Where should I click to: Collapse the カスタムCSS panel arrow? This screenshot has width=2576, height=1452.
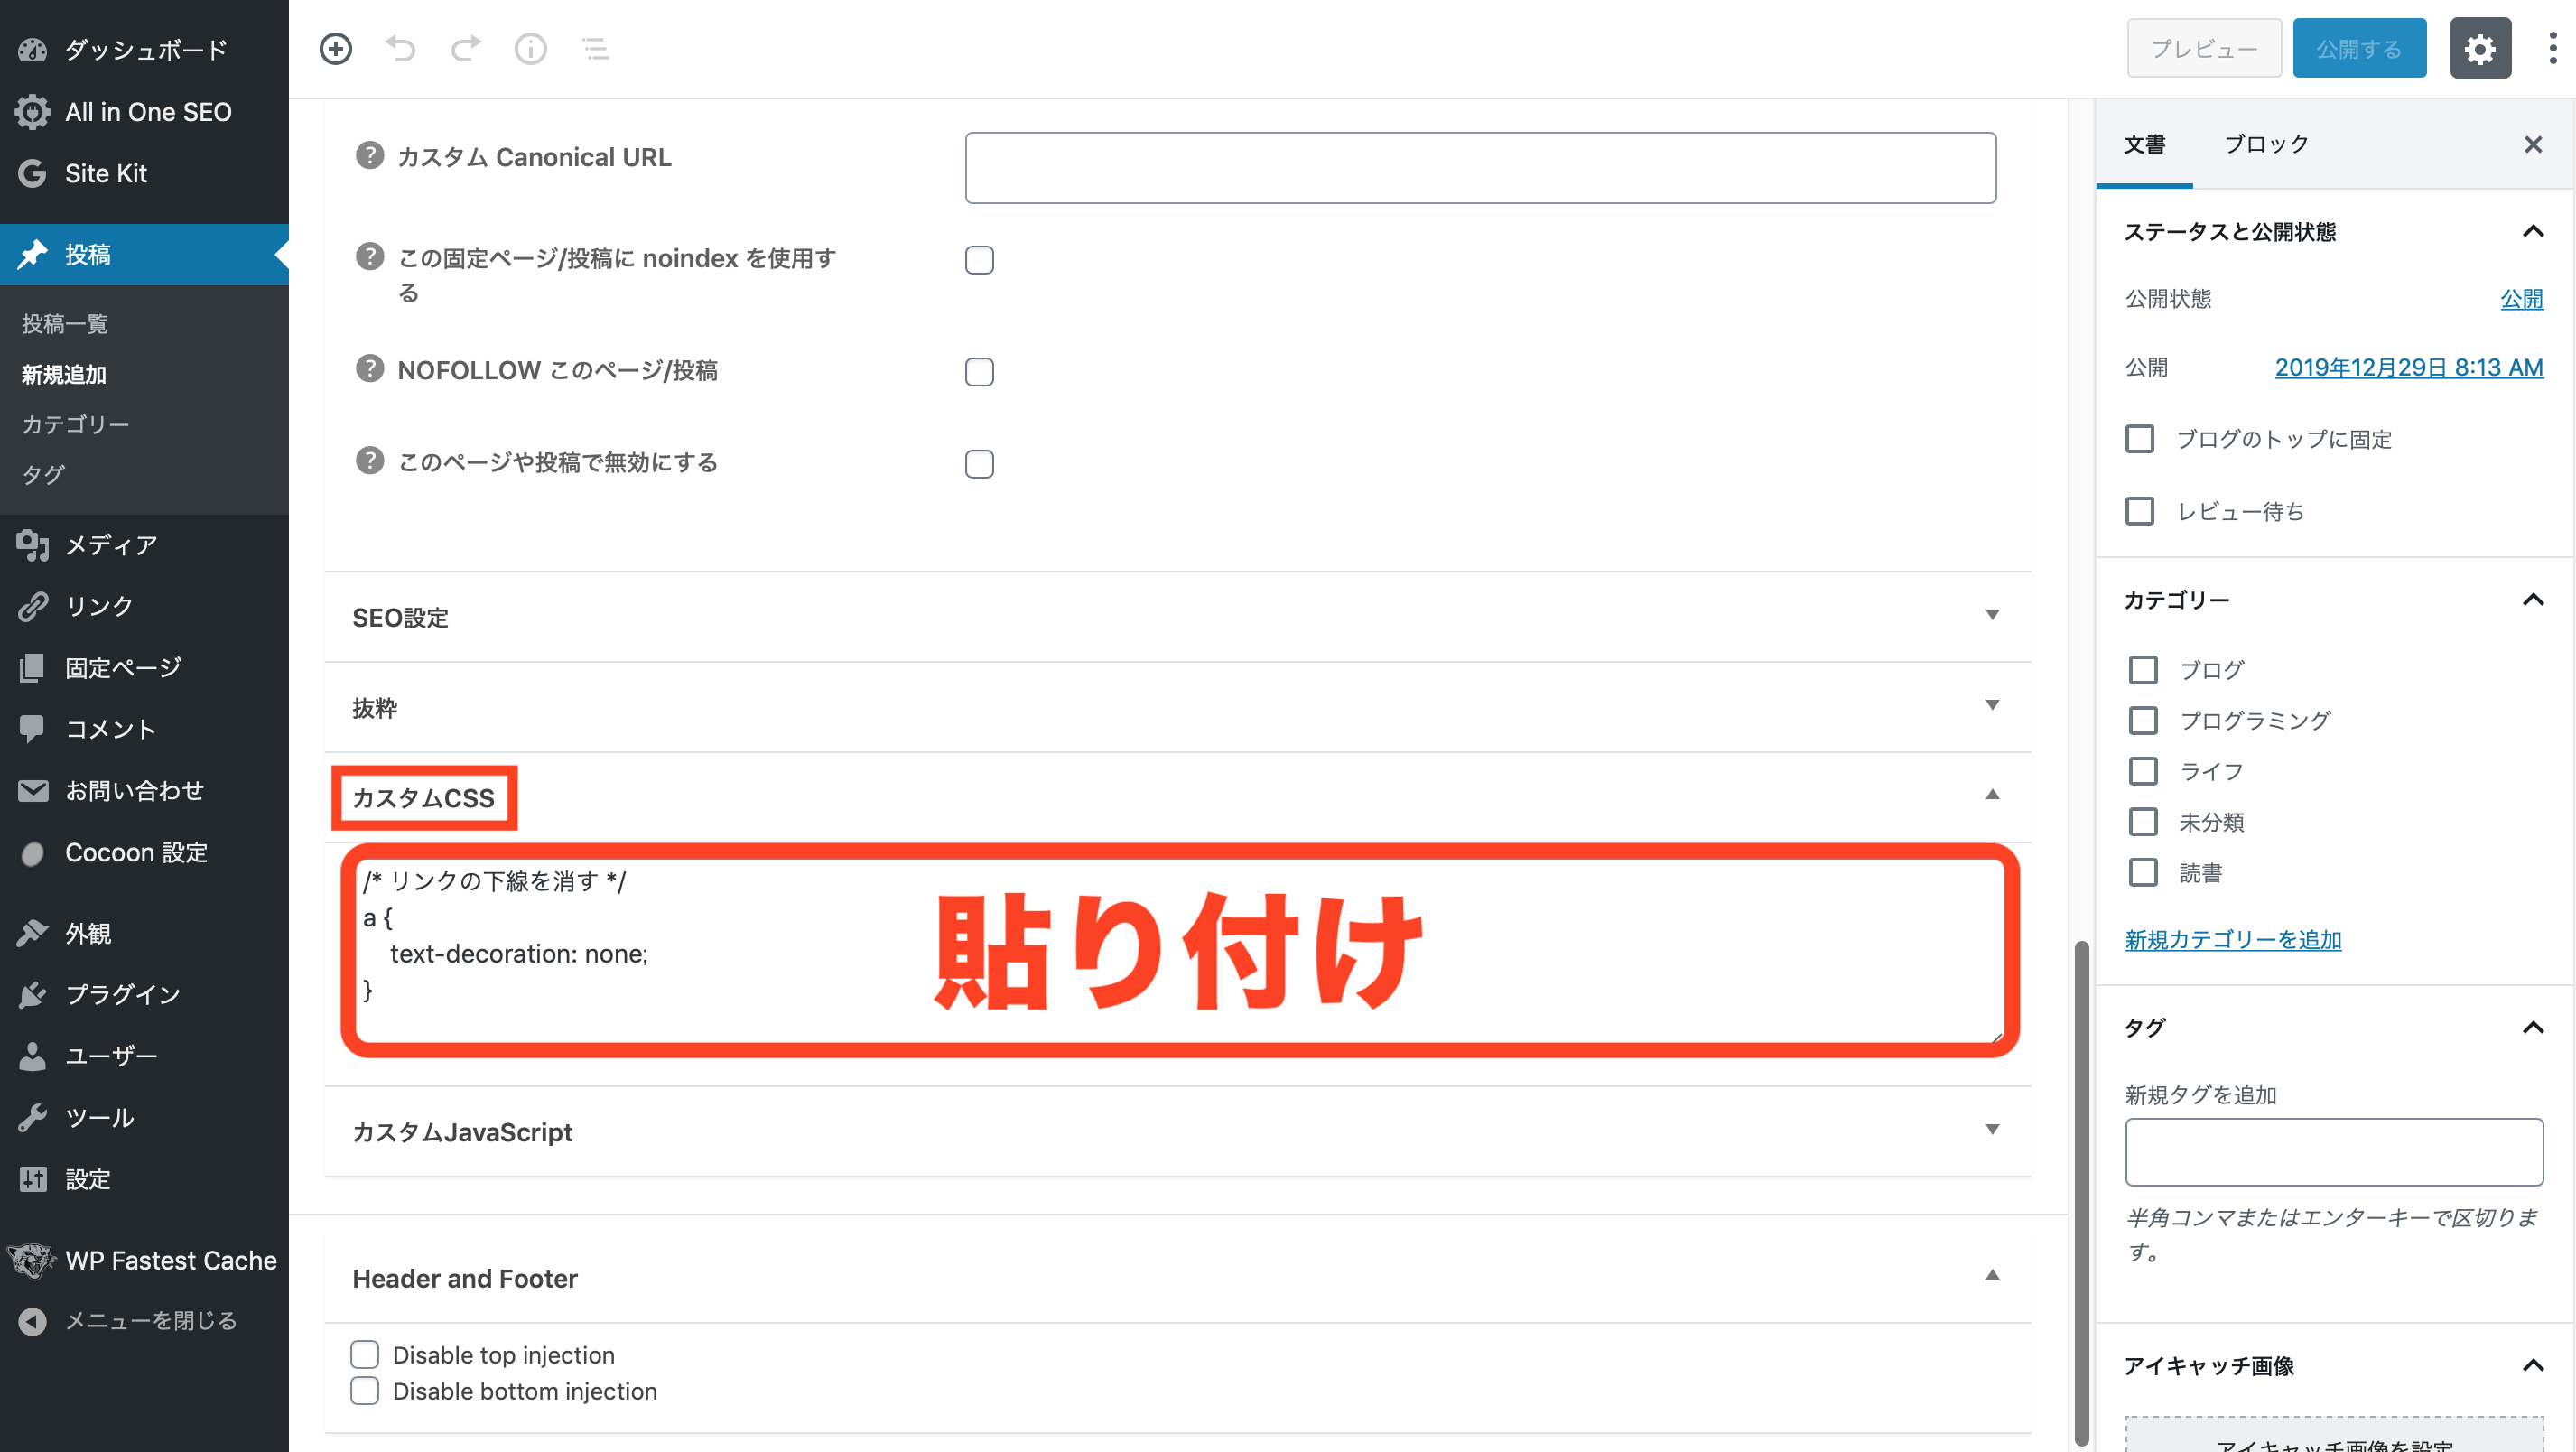click(1992, 795)
